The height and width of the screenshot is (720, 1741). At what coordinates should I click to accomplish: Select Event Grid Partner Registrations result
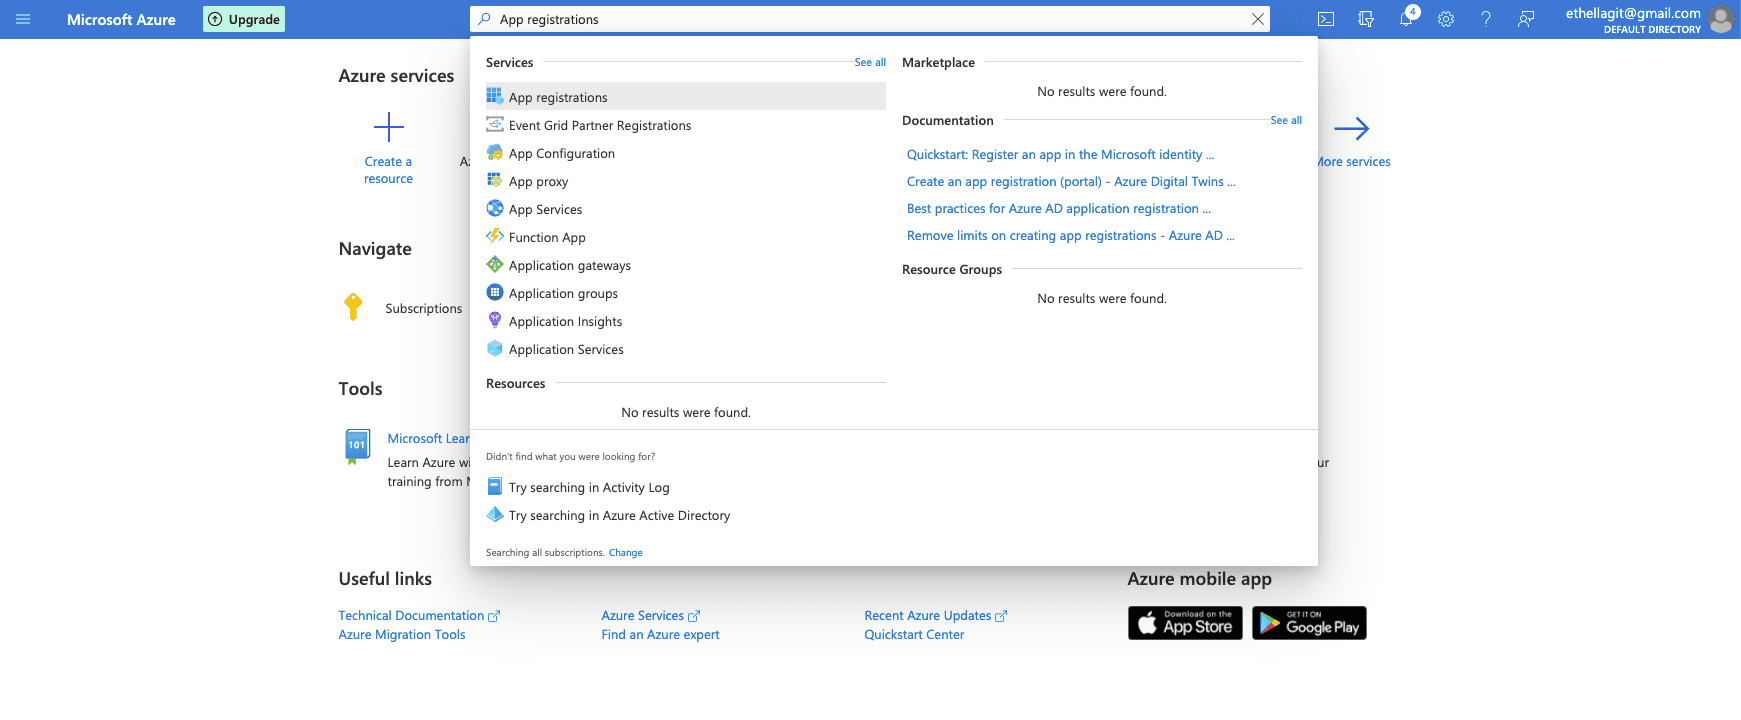pyautogui.click(x=686, y=125)
